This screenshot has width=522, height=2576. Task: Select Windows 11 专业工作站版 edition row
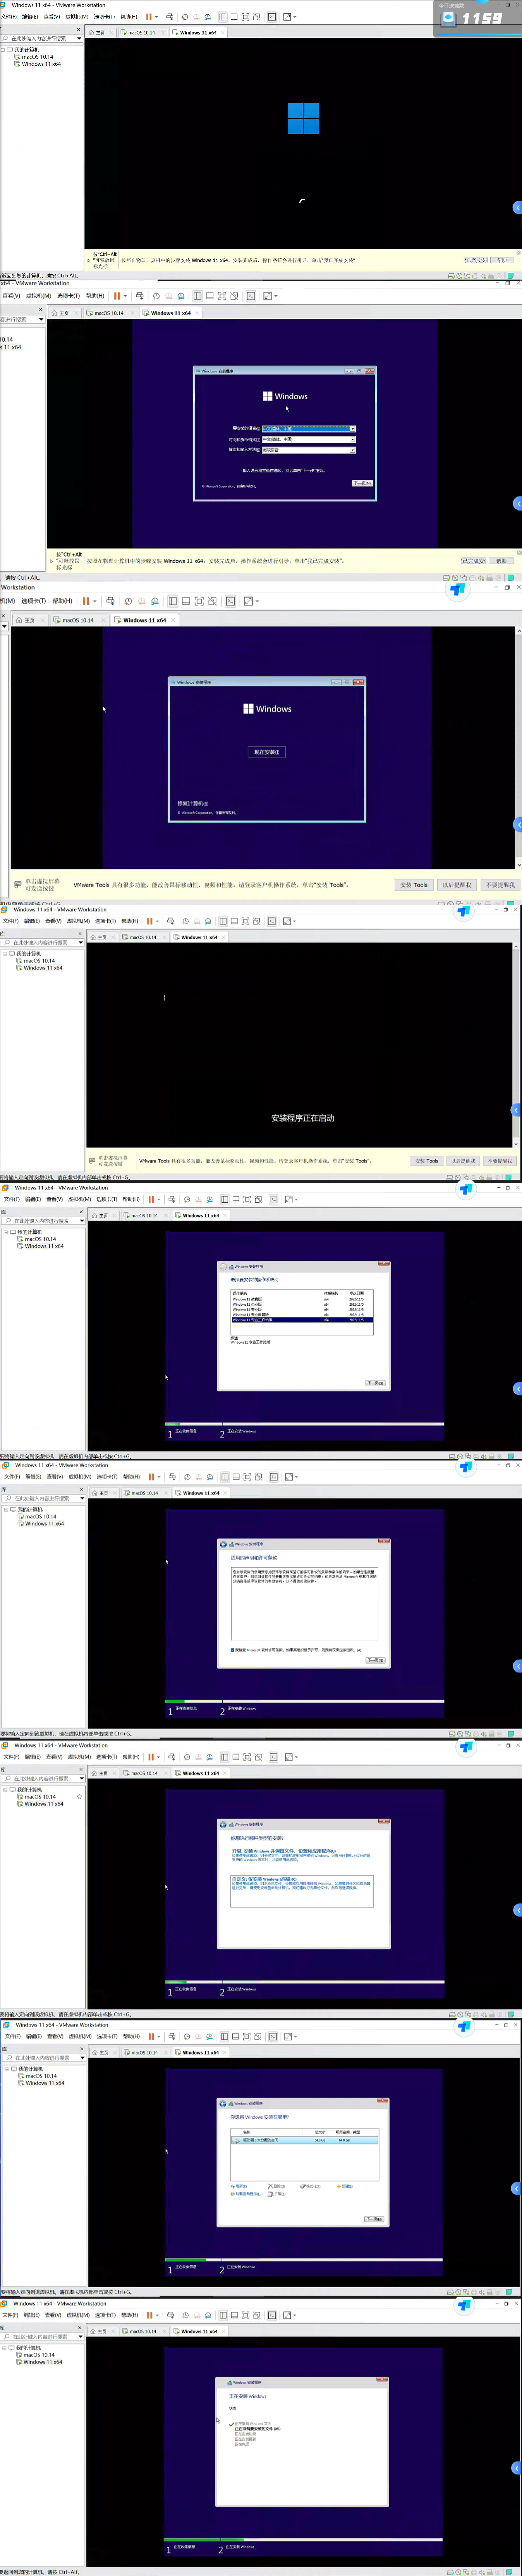[302, 1320]
